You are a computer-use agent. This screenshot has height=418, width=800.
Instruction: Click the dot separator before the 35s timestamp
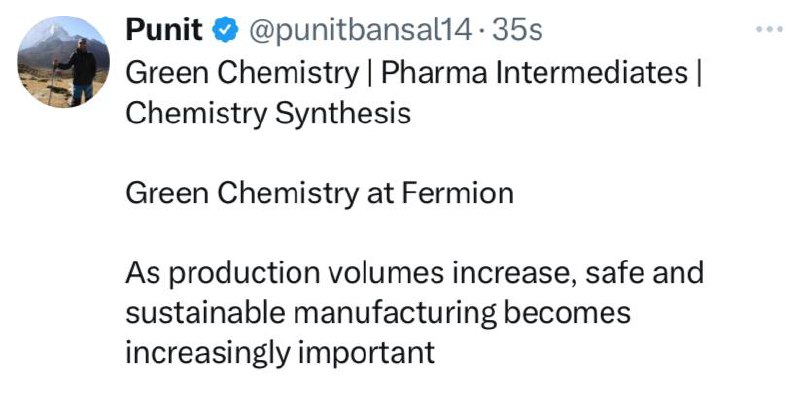click(482, 32)
